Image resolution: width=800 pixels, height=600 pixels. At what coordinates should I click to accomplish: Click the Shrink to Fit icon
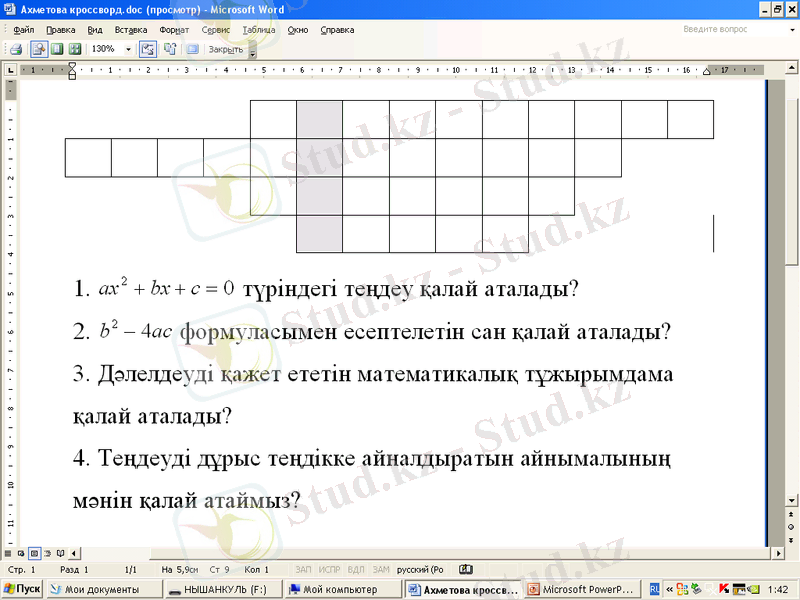[167, 48]
